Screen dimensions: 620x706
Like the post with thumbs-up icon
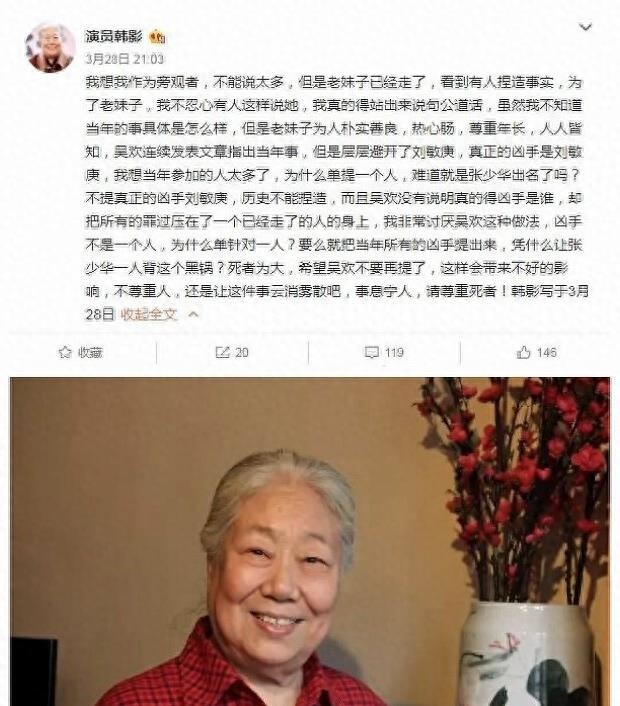point(523,352)
